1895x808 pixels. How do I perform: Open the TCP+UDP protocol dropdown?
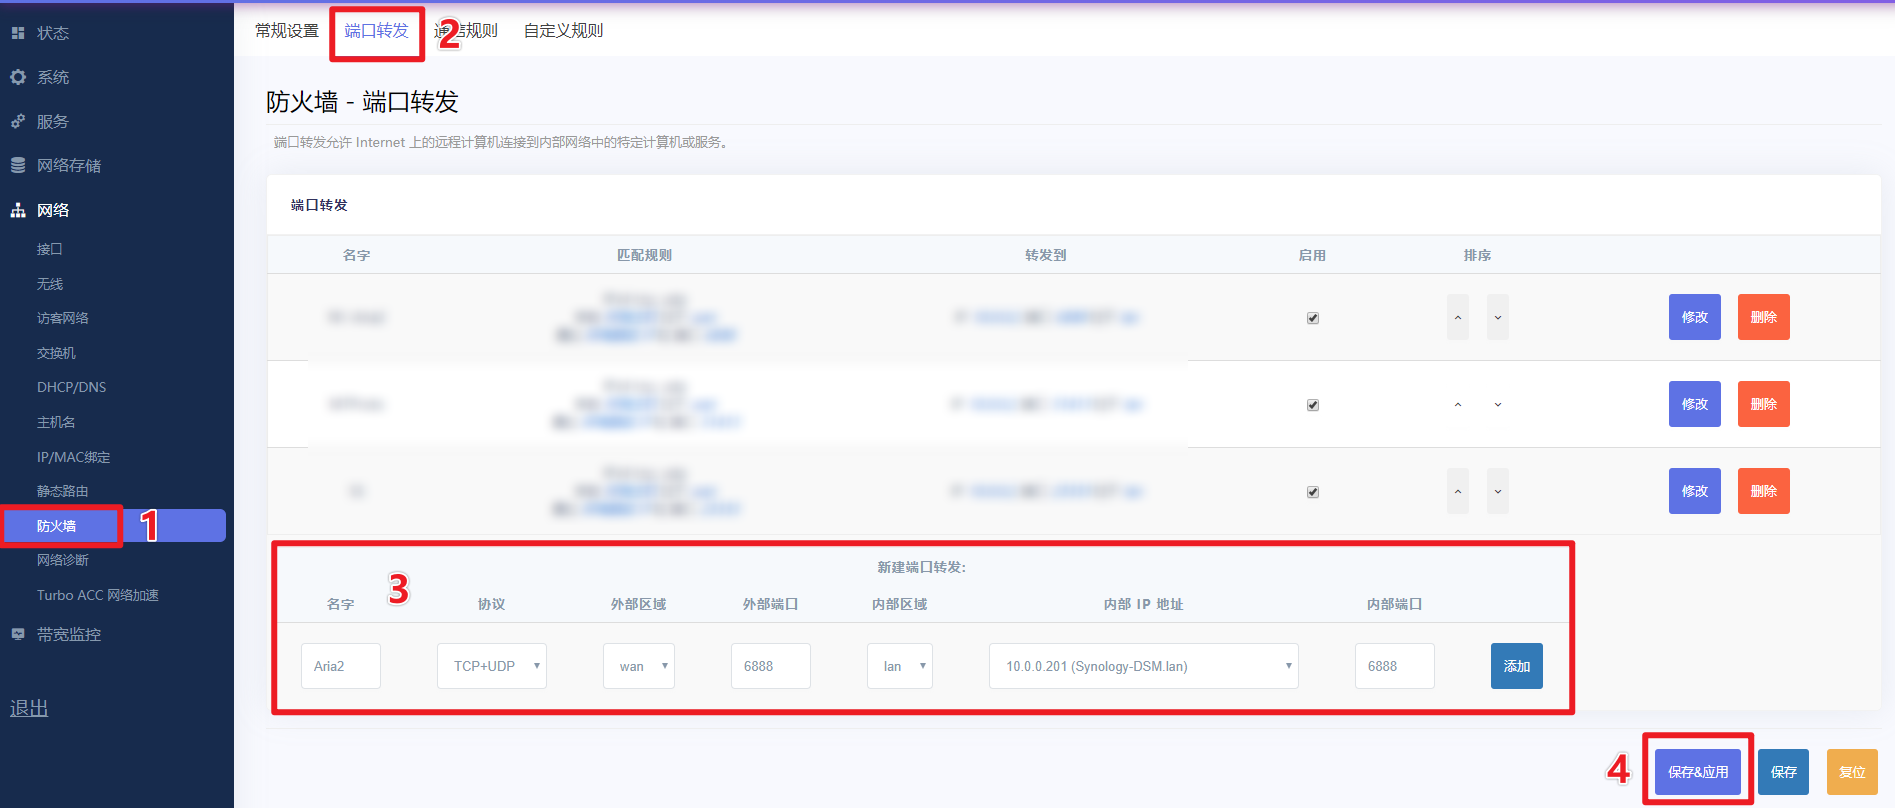(492, 666)
